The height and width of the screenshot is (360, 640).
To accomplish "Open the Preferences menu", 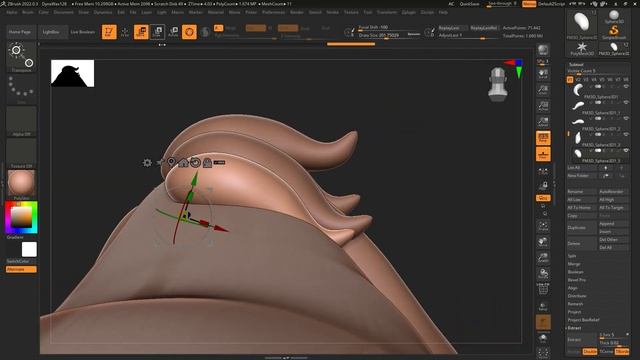I will tap(273, 12).
